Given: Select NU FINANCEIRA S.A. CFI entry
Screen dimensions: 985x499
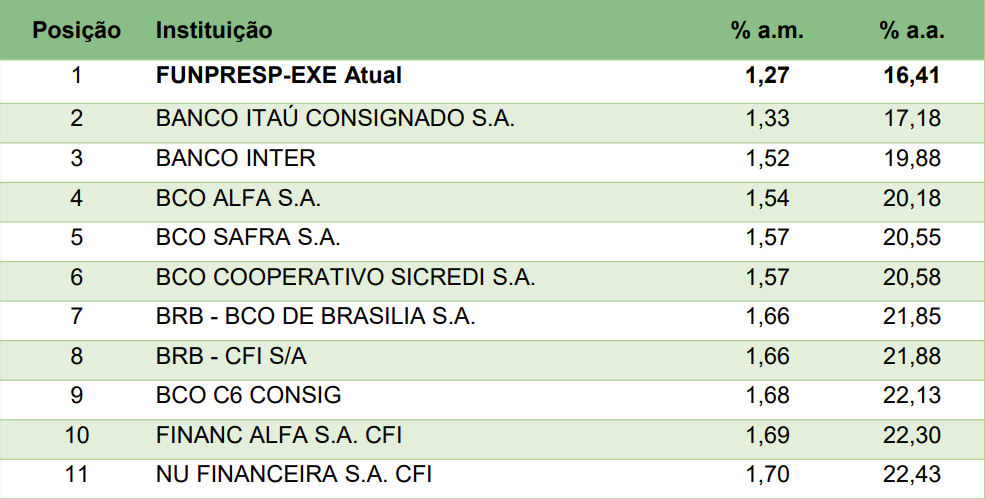Looking at the screenshot, I should point(294,474).
